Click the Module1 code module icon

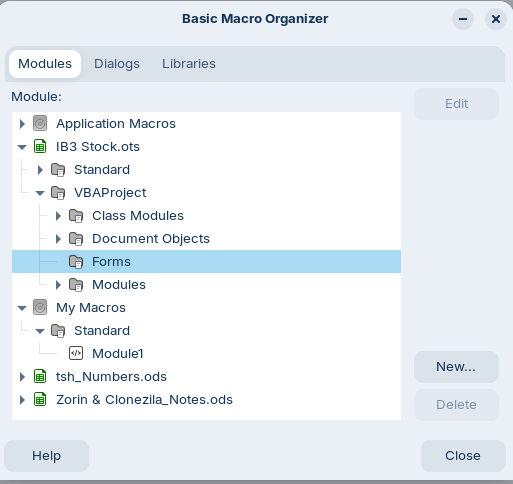pos(76,353)
